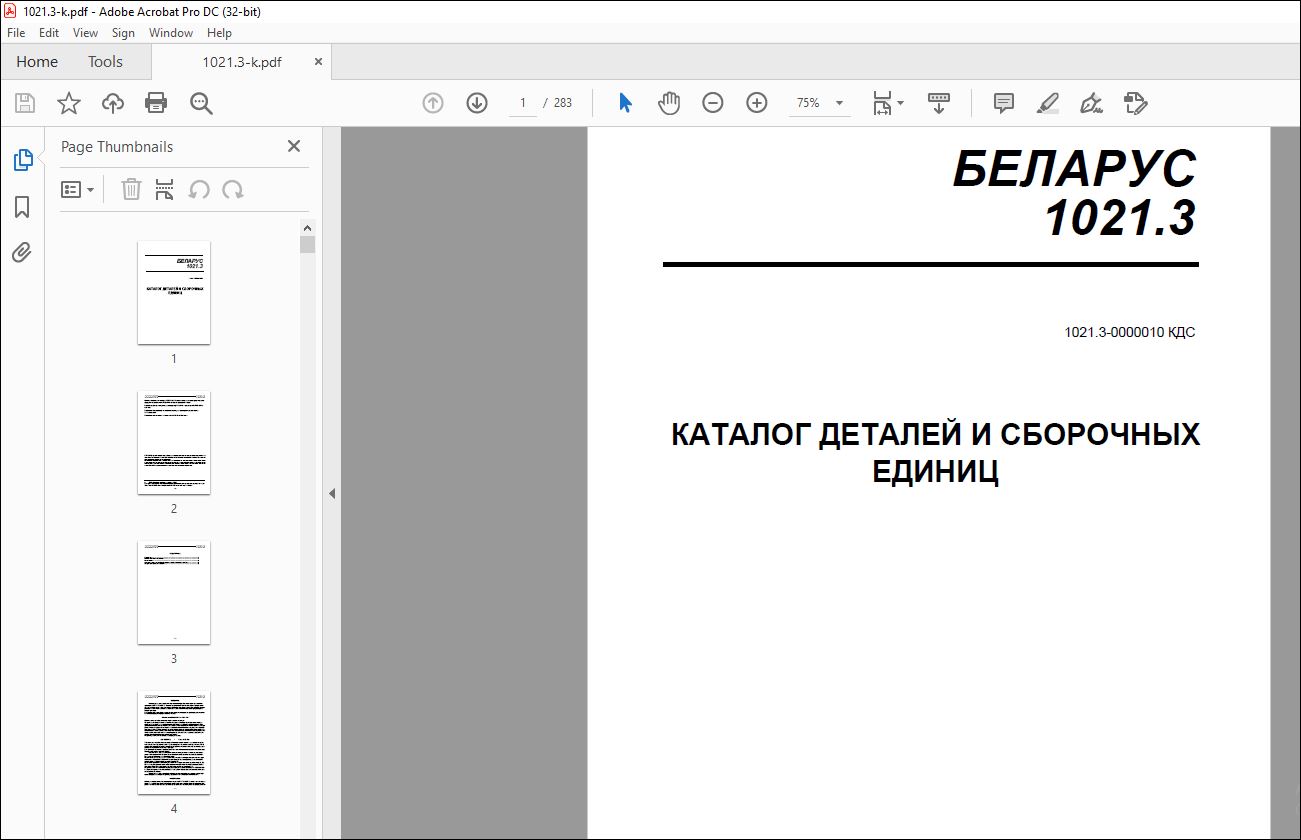Click the thumbnails panel scrollbar thumb
The image size is (1301, 840).
click(308, 244)
